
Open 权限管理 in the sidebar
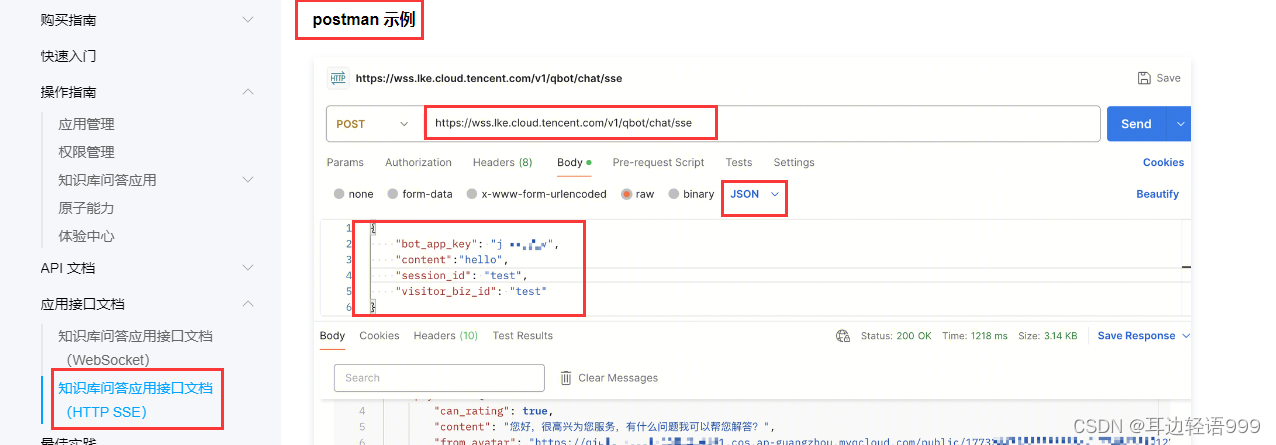click(86, 152)
